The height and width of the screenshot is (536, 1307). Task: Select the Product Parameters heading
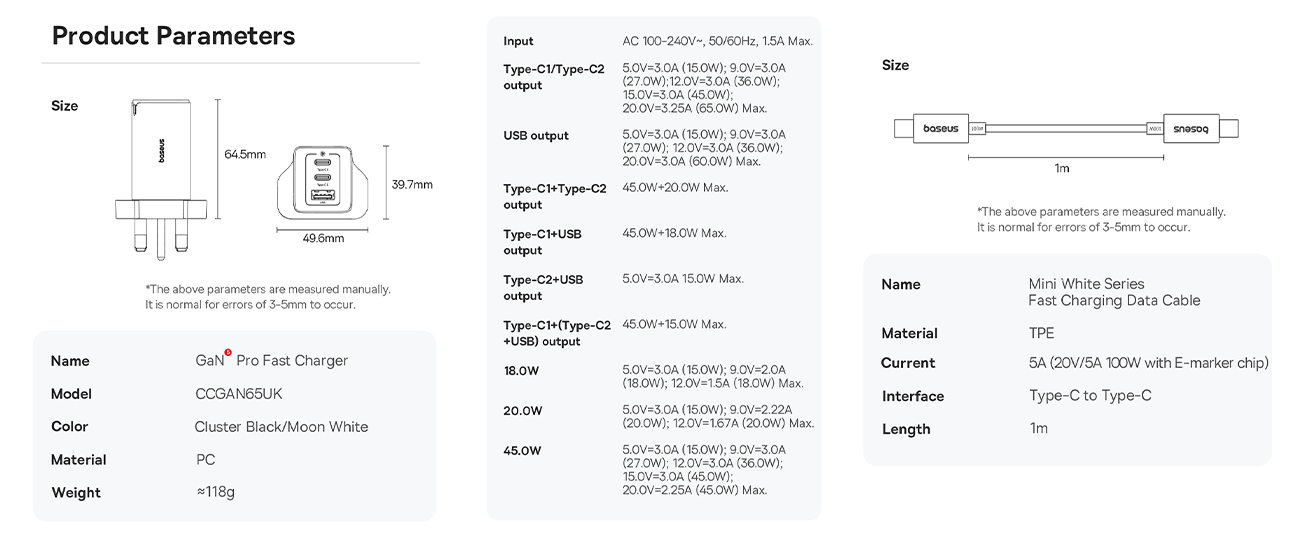tap(173, 36)
